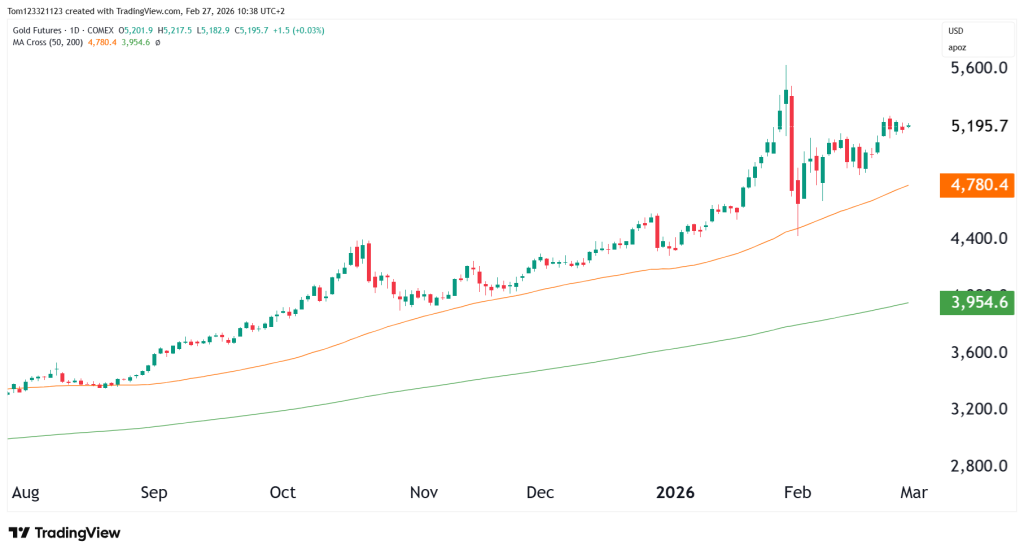Click the Mar label on time axis
1024x554 pixels.
(x=914, y=493)
